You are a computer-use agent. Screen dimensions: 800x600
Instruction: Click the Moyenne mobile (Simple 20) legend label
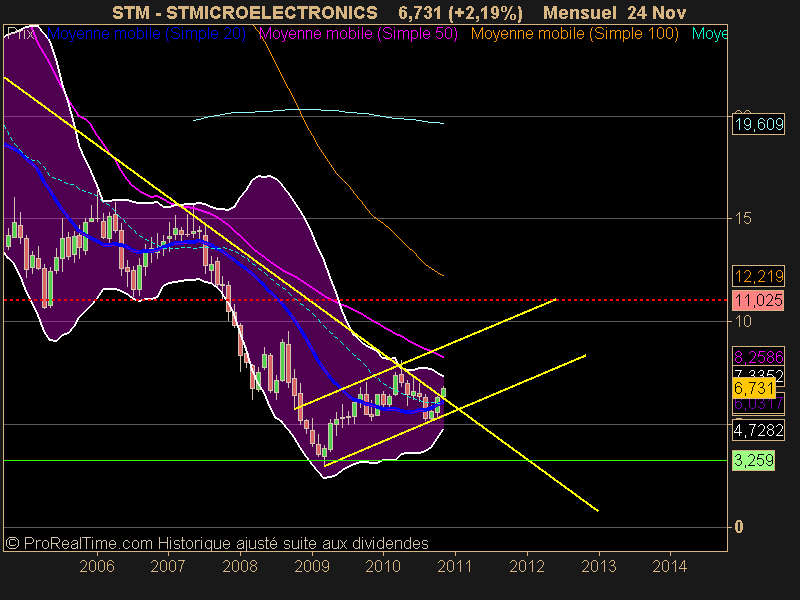click(146, 34)
